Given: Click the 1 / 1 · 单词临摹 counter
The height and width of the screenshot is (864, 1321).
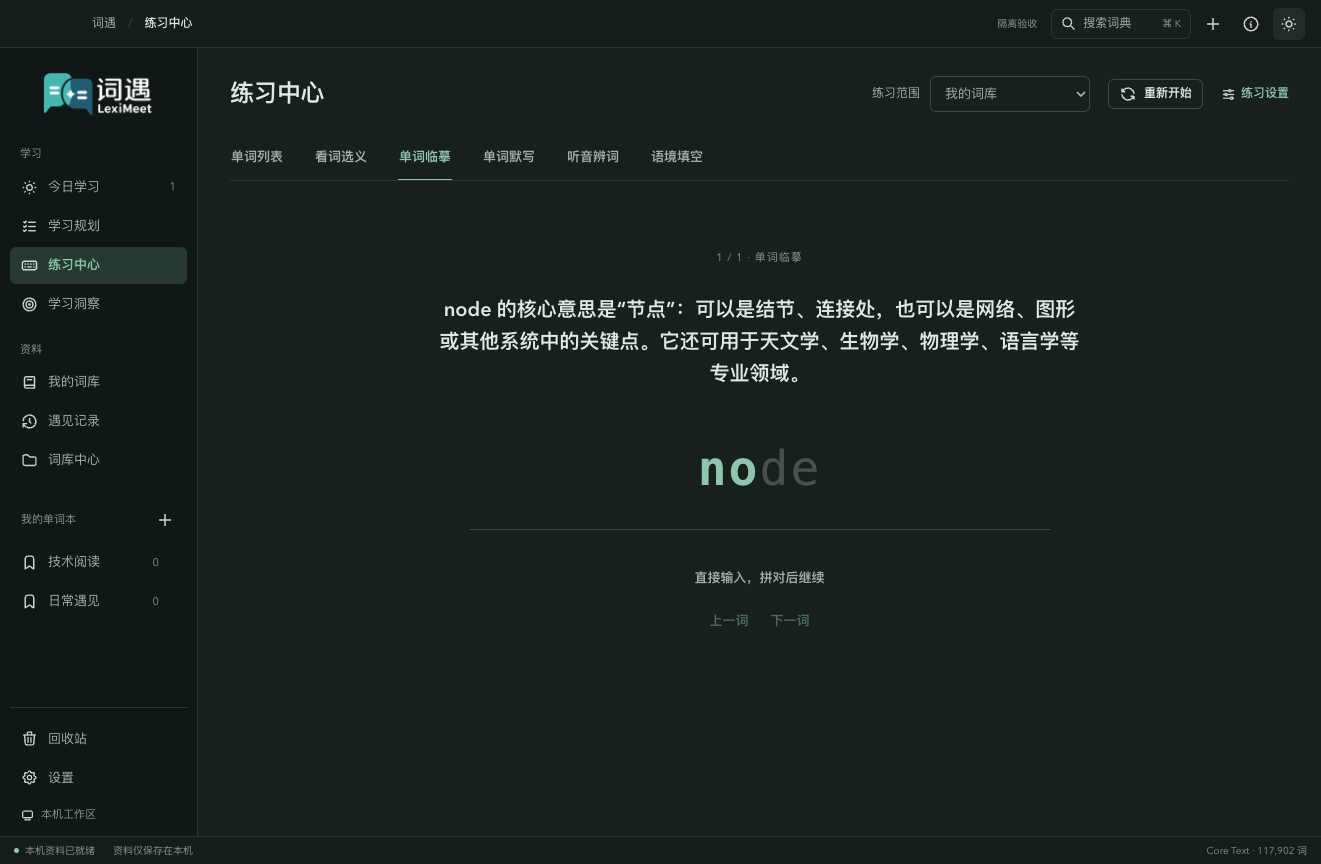Looking at the screenshot, I should (x=759, y=258).
